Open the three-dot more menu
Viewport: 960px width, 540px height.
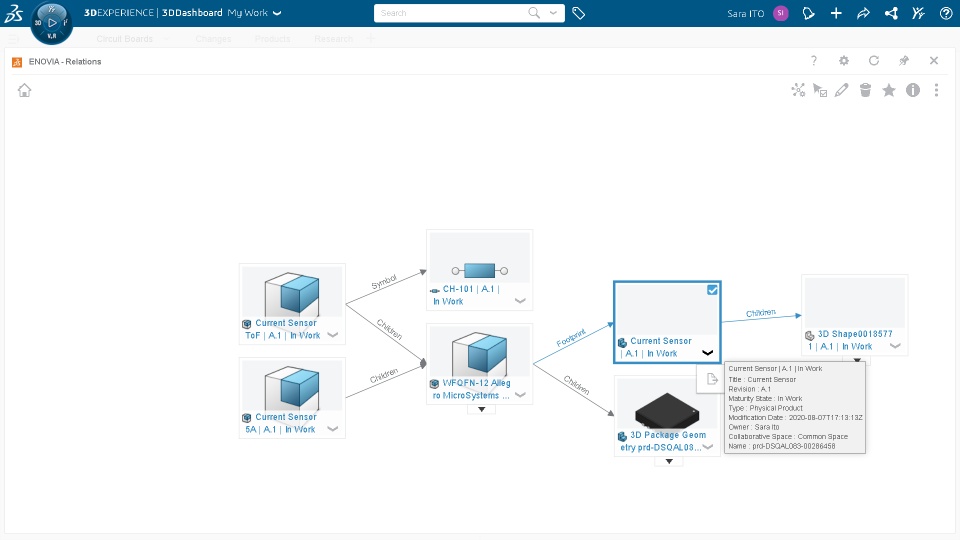[936, 90]
